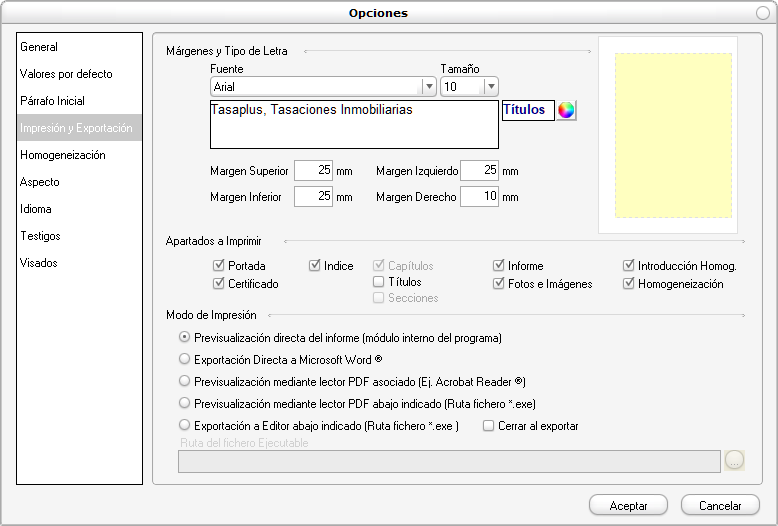The image size is (778, 526).
Task: Uncheck the Portada checkbox
Action: tap(218, 266)
